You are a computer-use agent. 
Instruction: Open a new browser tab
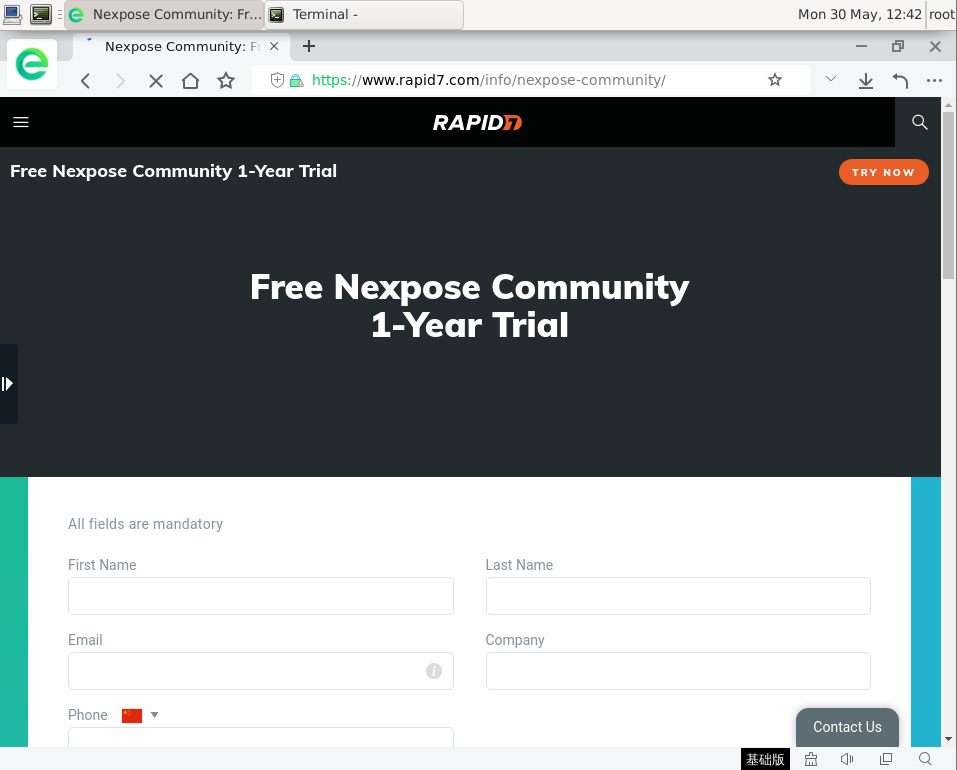(309, 46)
